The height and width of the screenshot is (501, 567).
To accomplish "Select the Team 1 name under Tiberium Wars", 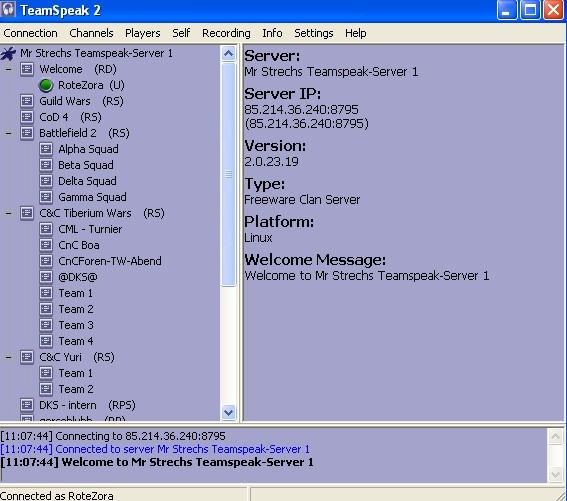I will point(76,293).
